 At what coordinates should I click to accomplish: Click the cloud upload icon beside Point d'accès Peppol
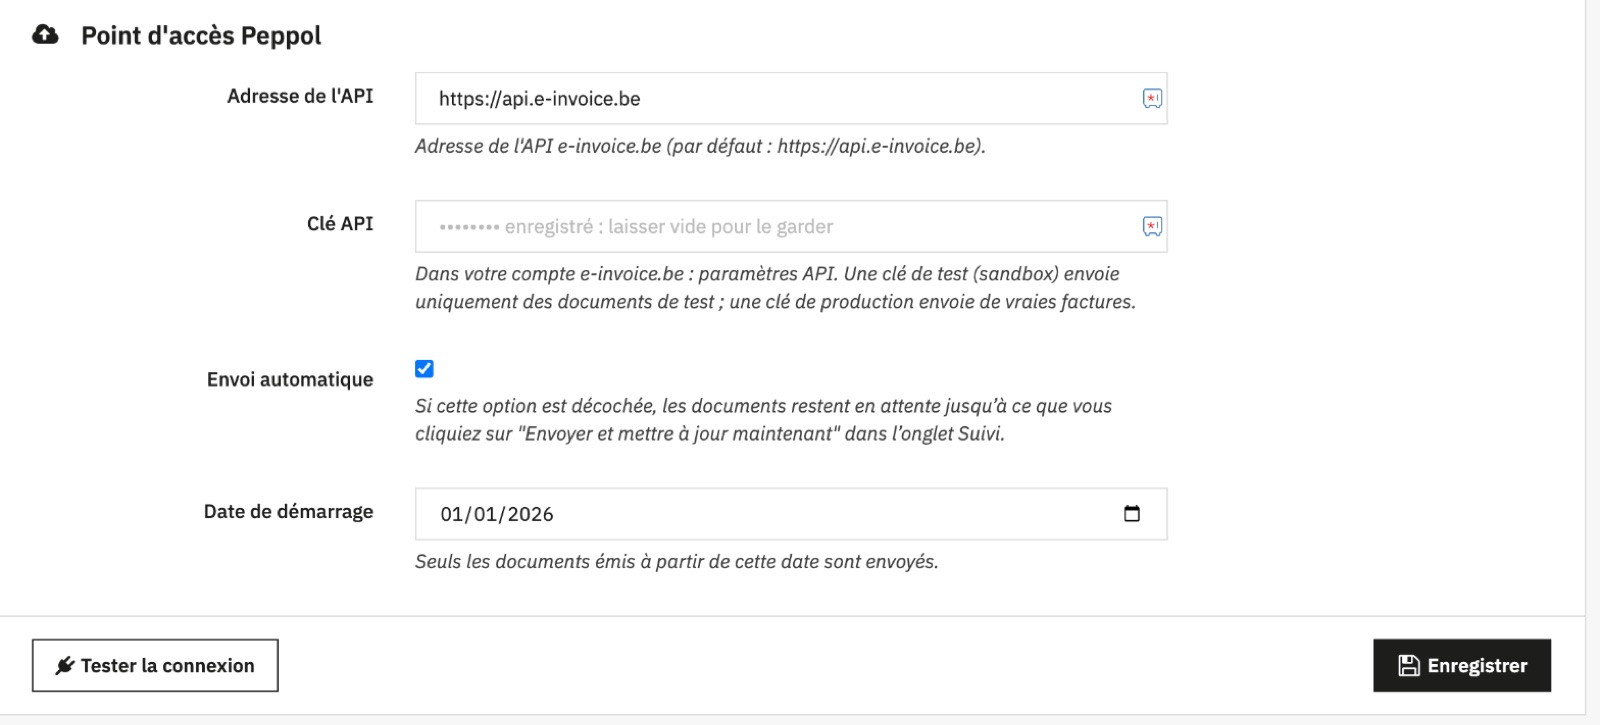click(x=45, y=35)
